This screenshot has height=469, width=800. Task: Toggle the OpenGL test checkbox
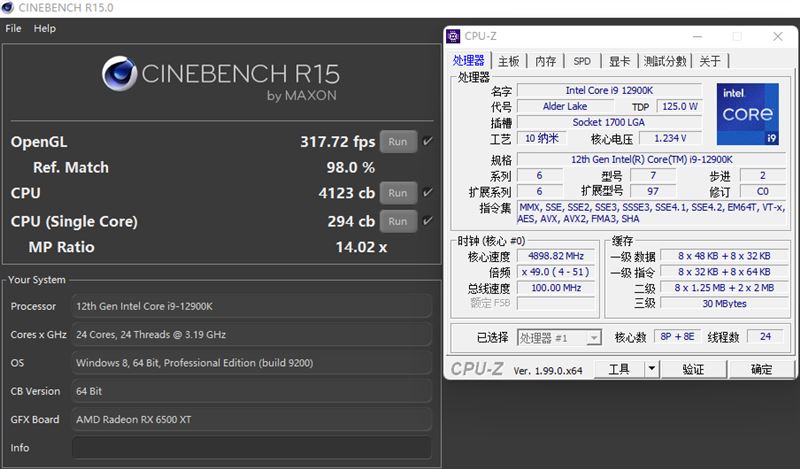428,142
